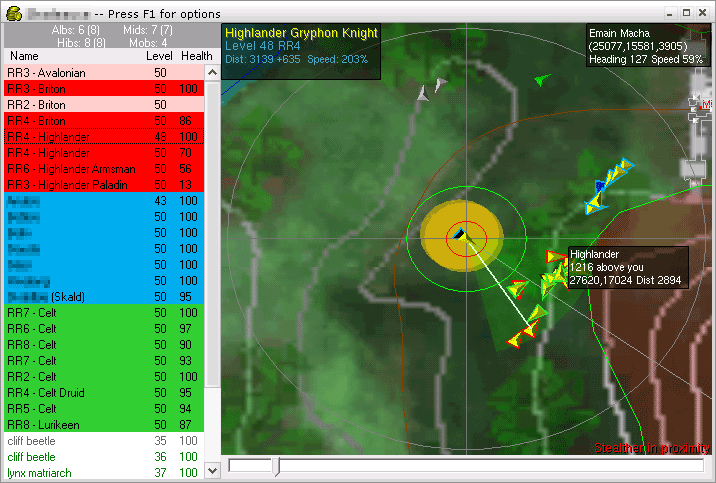
Task: Click the Albs: 6 (8) count label
Action: pos(75,30)
